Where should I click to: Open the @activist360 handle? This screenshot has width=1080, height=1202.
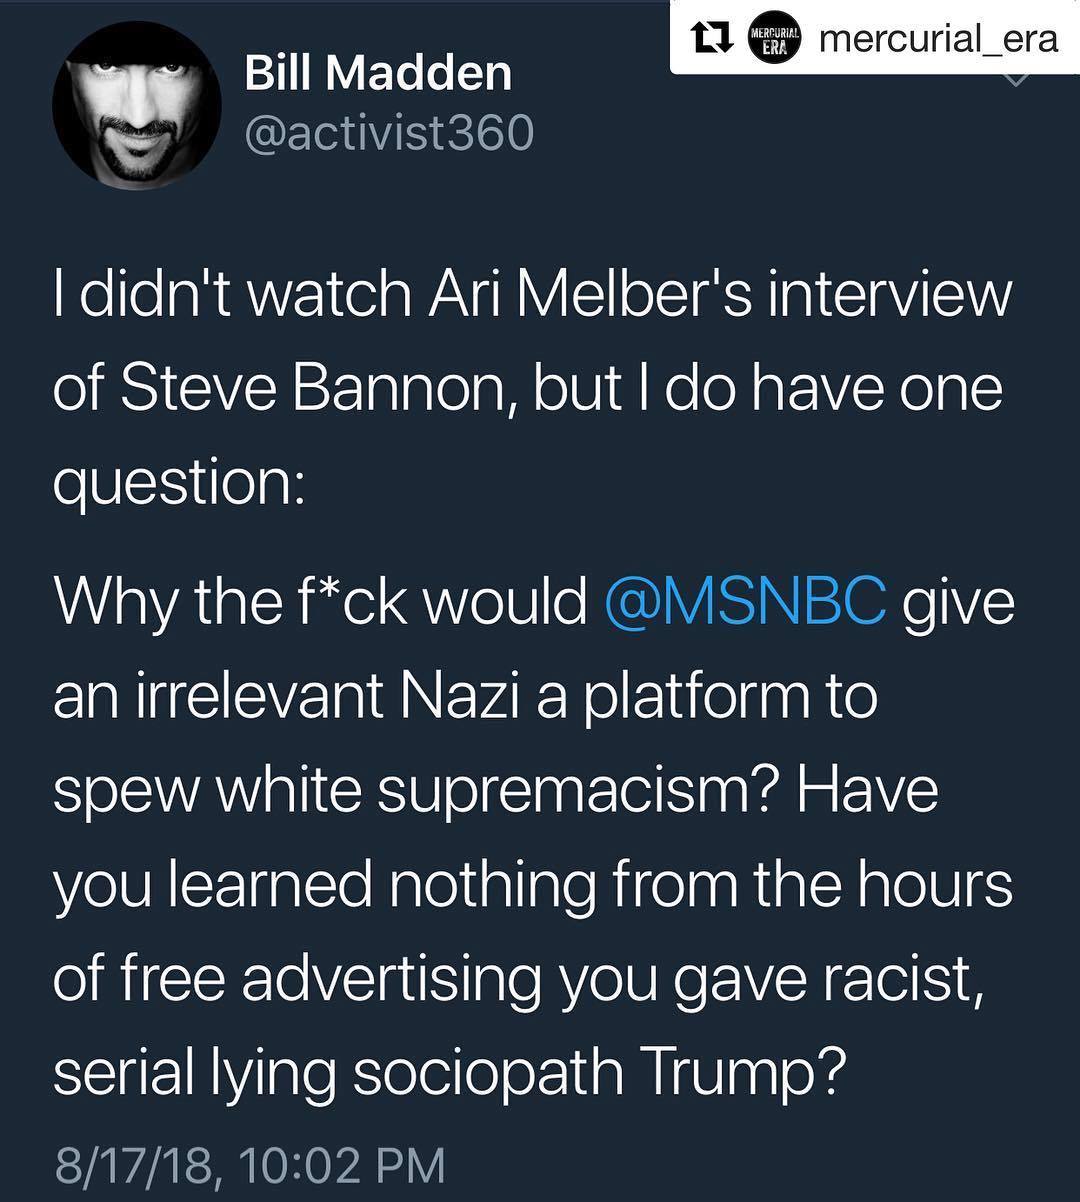click(x=390, y=132)
